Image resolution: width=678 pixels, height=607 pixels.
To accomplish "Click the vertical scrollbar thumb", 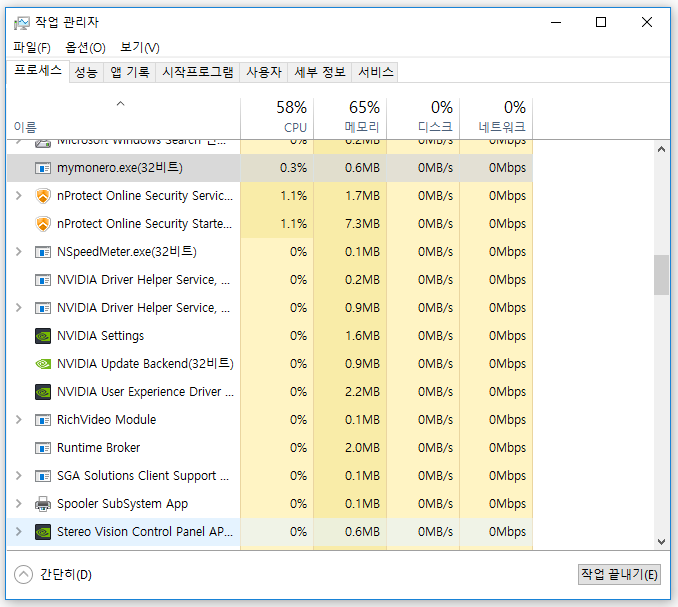I will 661,275.
